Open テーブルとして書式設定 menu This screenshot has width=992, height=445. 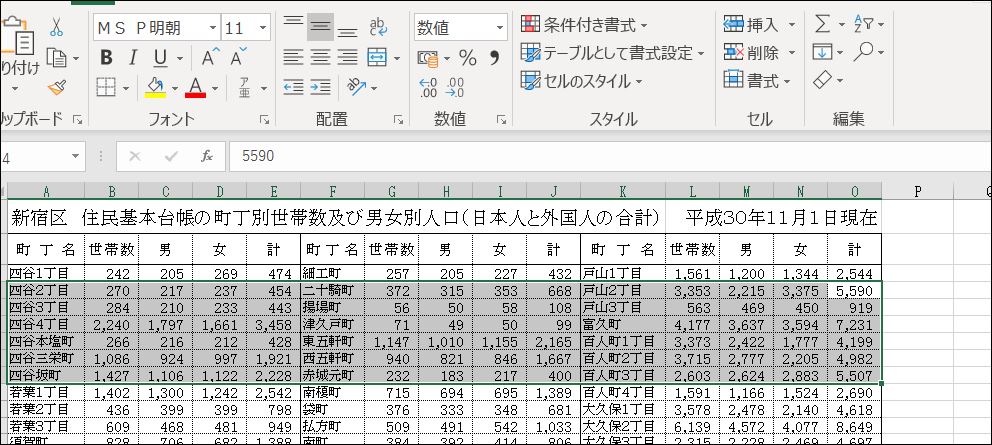612,53
